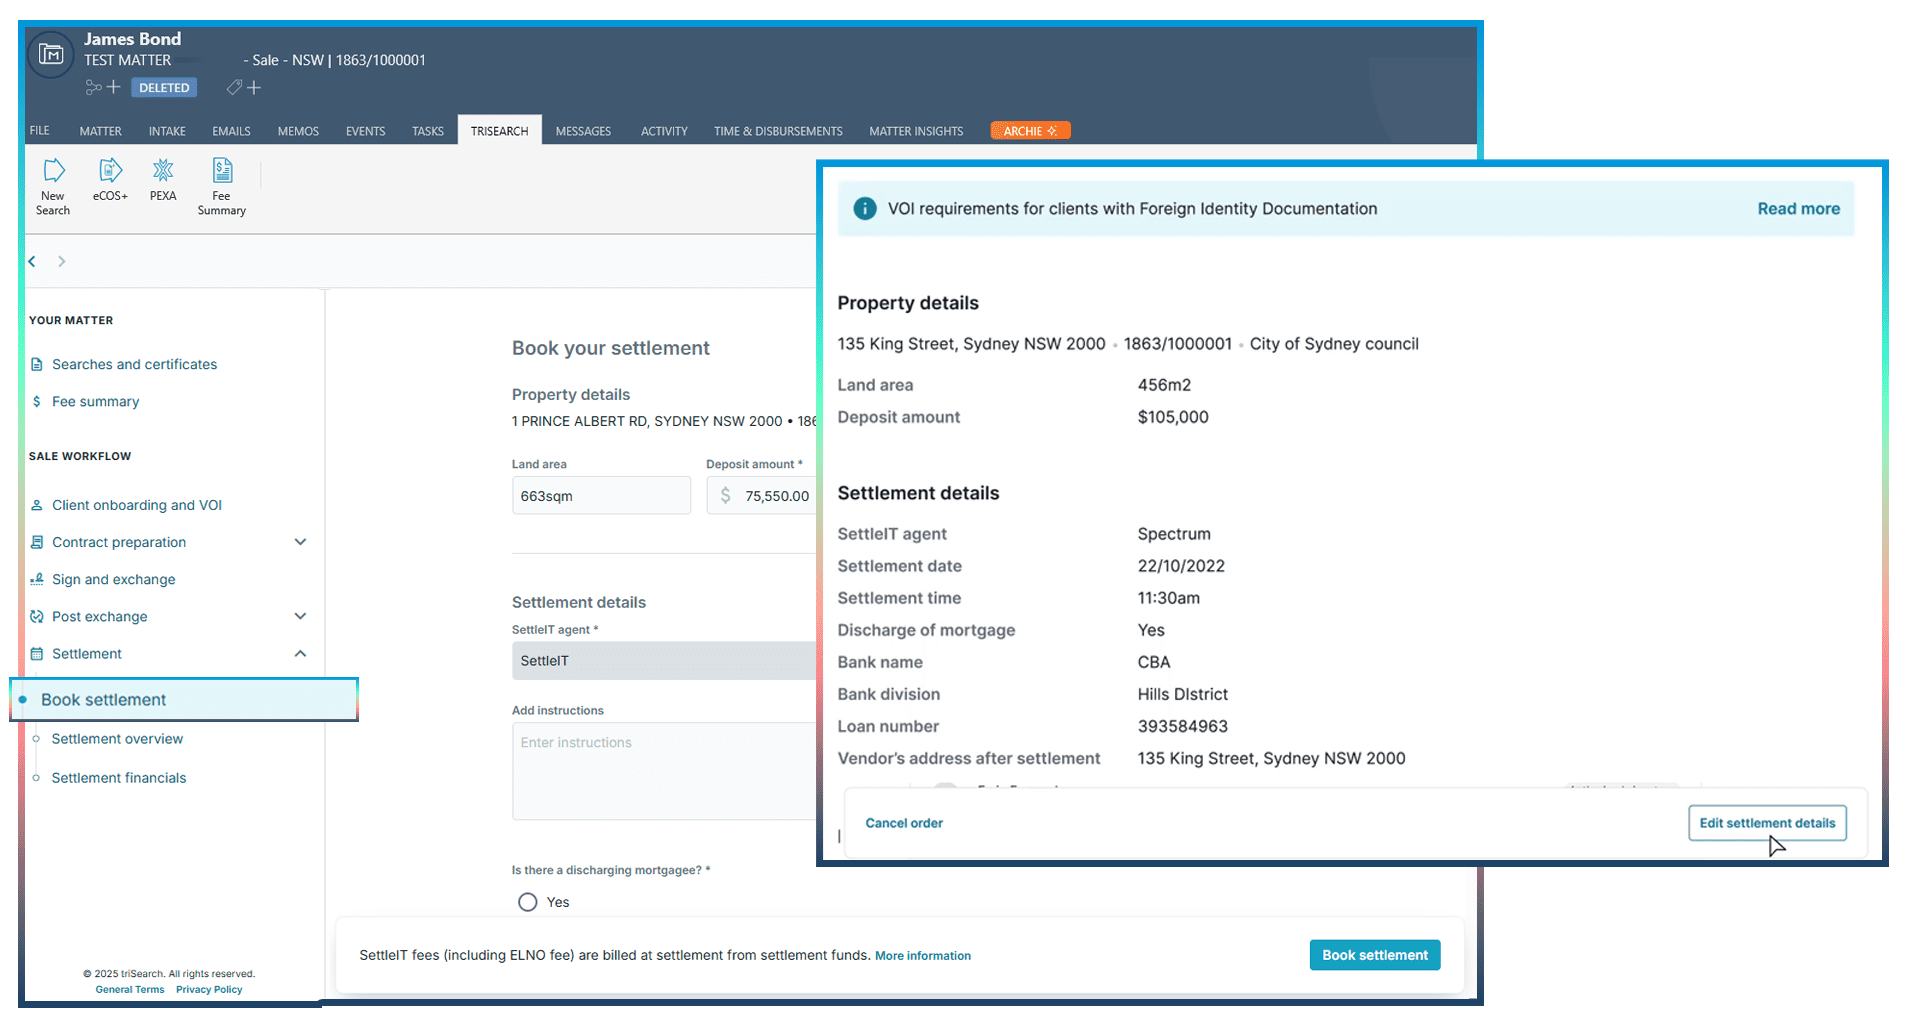The width and height of the screenshot is (1907, 1025).
Task: Switch to the MATTER tab
Action: click(x=101, y=131)
